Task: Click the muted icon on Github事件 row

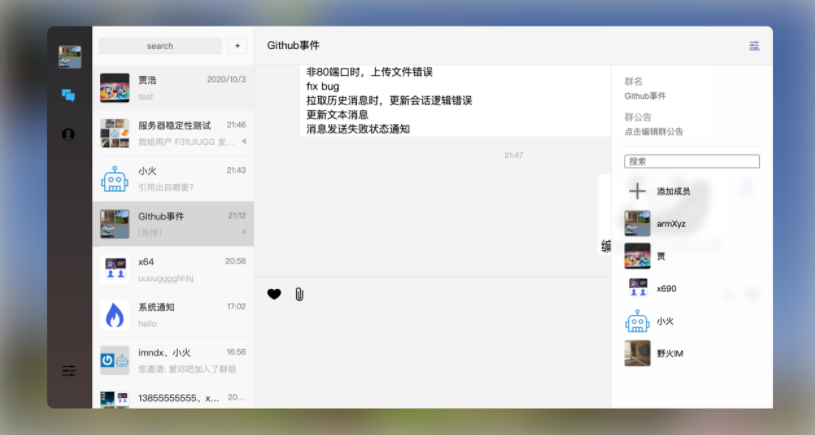Action: 244,232
